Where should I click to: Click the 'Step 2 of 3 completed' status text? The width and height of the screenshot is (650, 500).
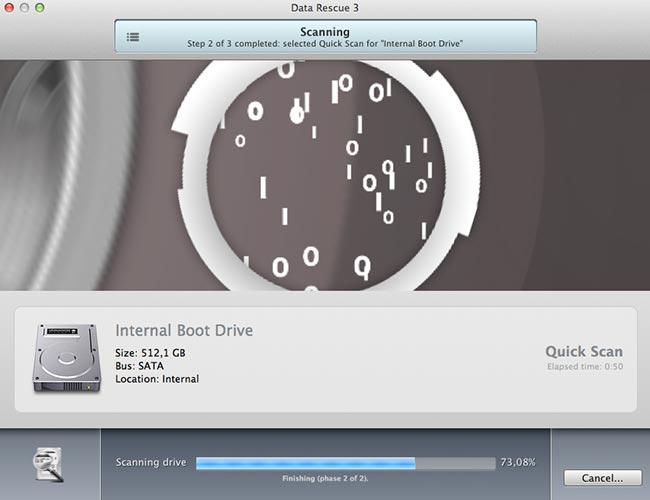click(325, 44)
